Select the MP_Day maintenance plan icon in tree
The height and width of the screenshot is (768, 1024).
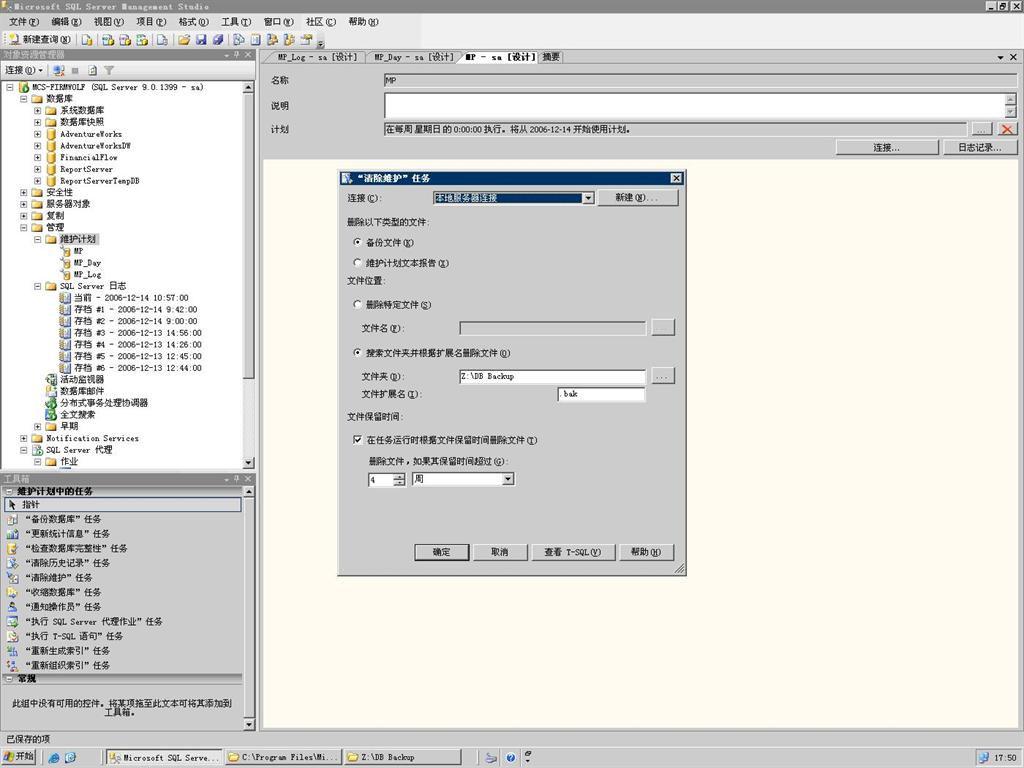point(66,263)
